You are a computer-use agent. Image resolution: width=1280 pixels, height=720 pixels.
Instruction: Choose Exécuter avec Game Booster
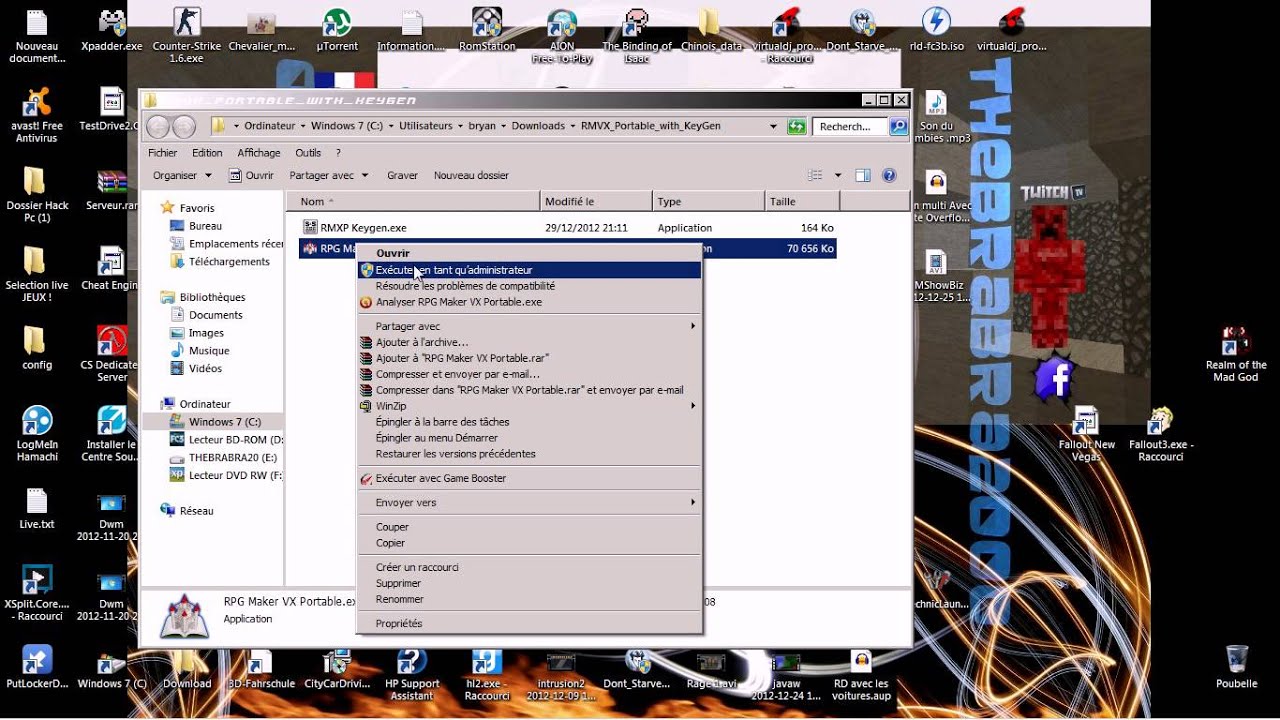530,478
